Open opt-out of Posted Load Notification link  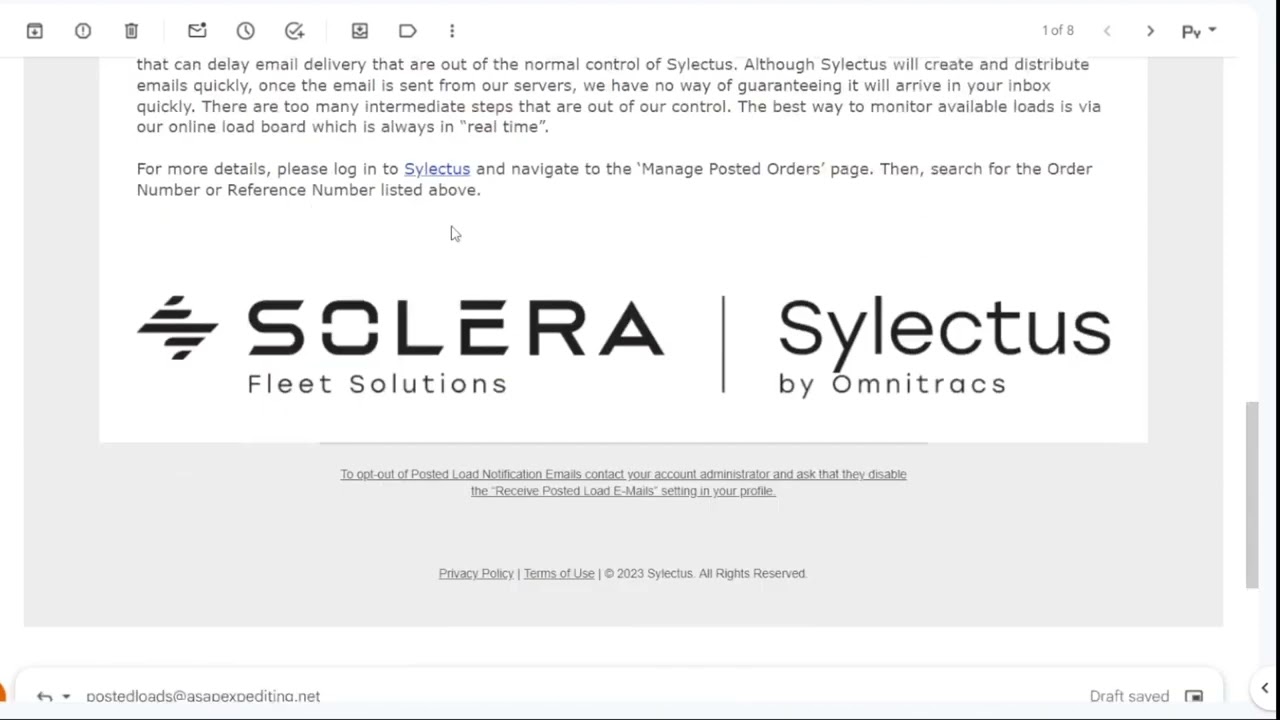coord(623,482)
